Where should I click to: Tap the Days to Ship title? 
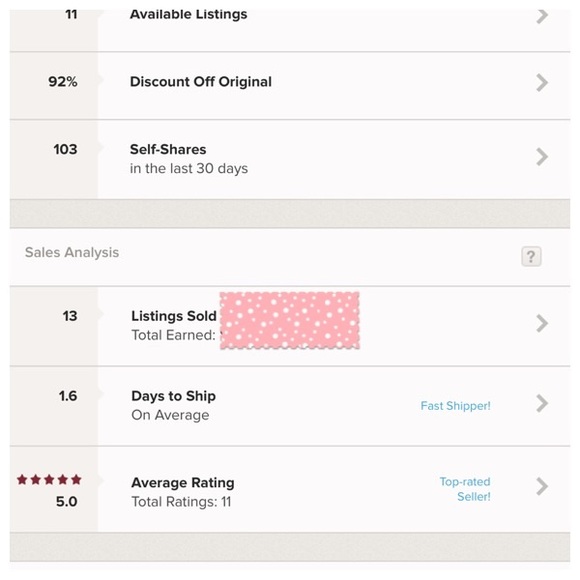[x=173, y=396]
